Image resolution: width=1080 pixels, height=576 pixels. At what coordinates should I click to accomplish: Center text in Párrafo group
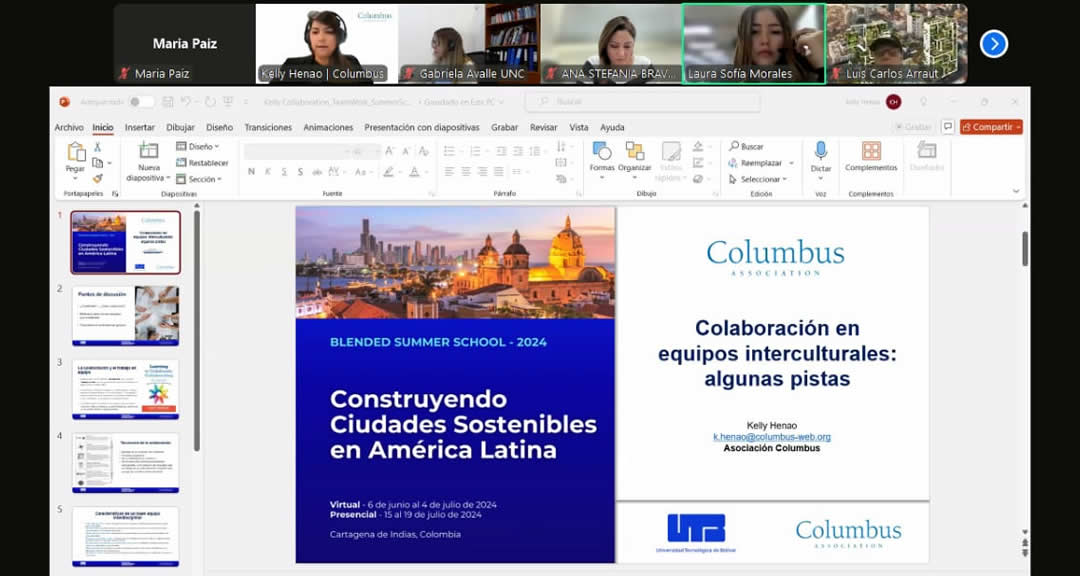(466, 172)
